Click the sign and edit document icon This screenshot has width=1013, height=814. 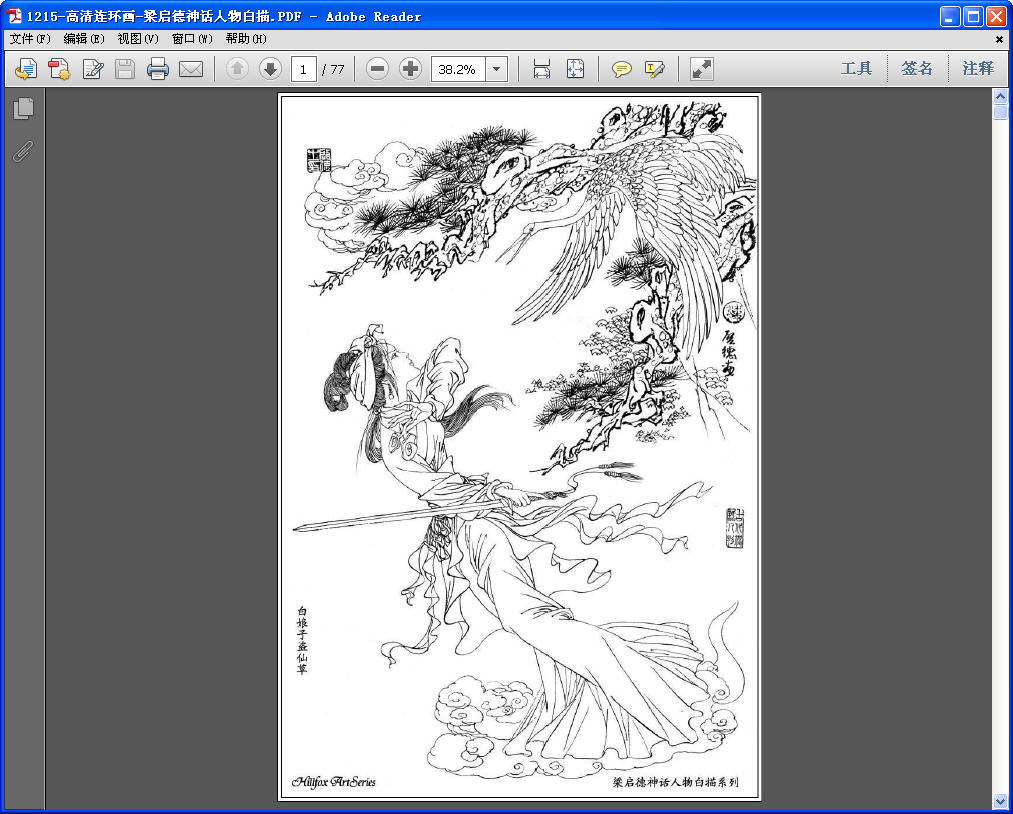[x=93, y=68]
